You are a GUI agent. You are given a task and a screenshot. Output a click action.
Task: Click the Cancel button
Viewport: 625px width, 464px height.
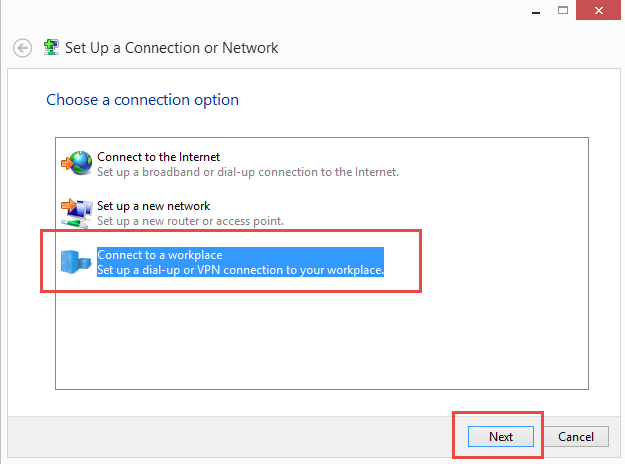click(x=576, y=436)
